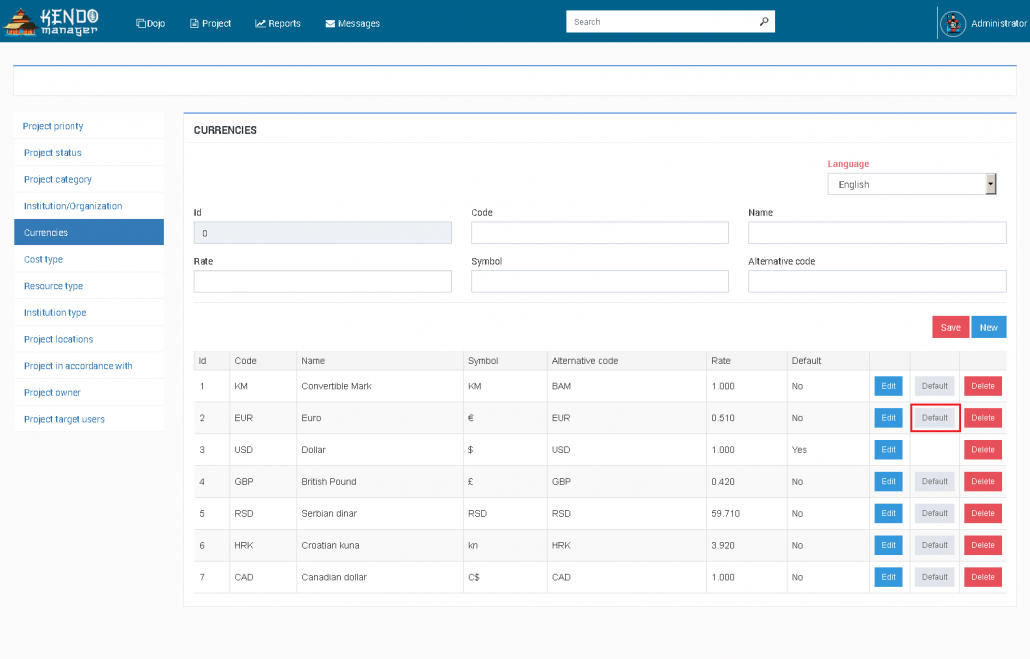
Task: Edit the Croatian kuna row
Action: click(888, 545)
